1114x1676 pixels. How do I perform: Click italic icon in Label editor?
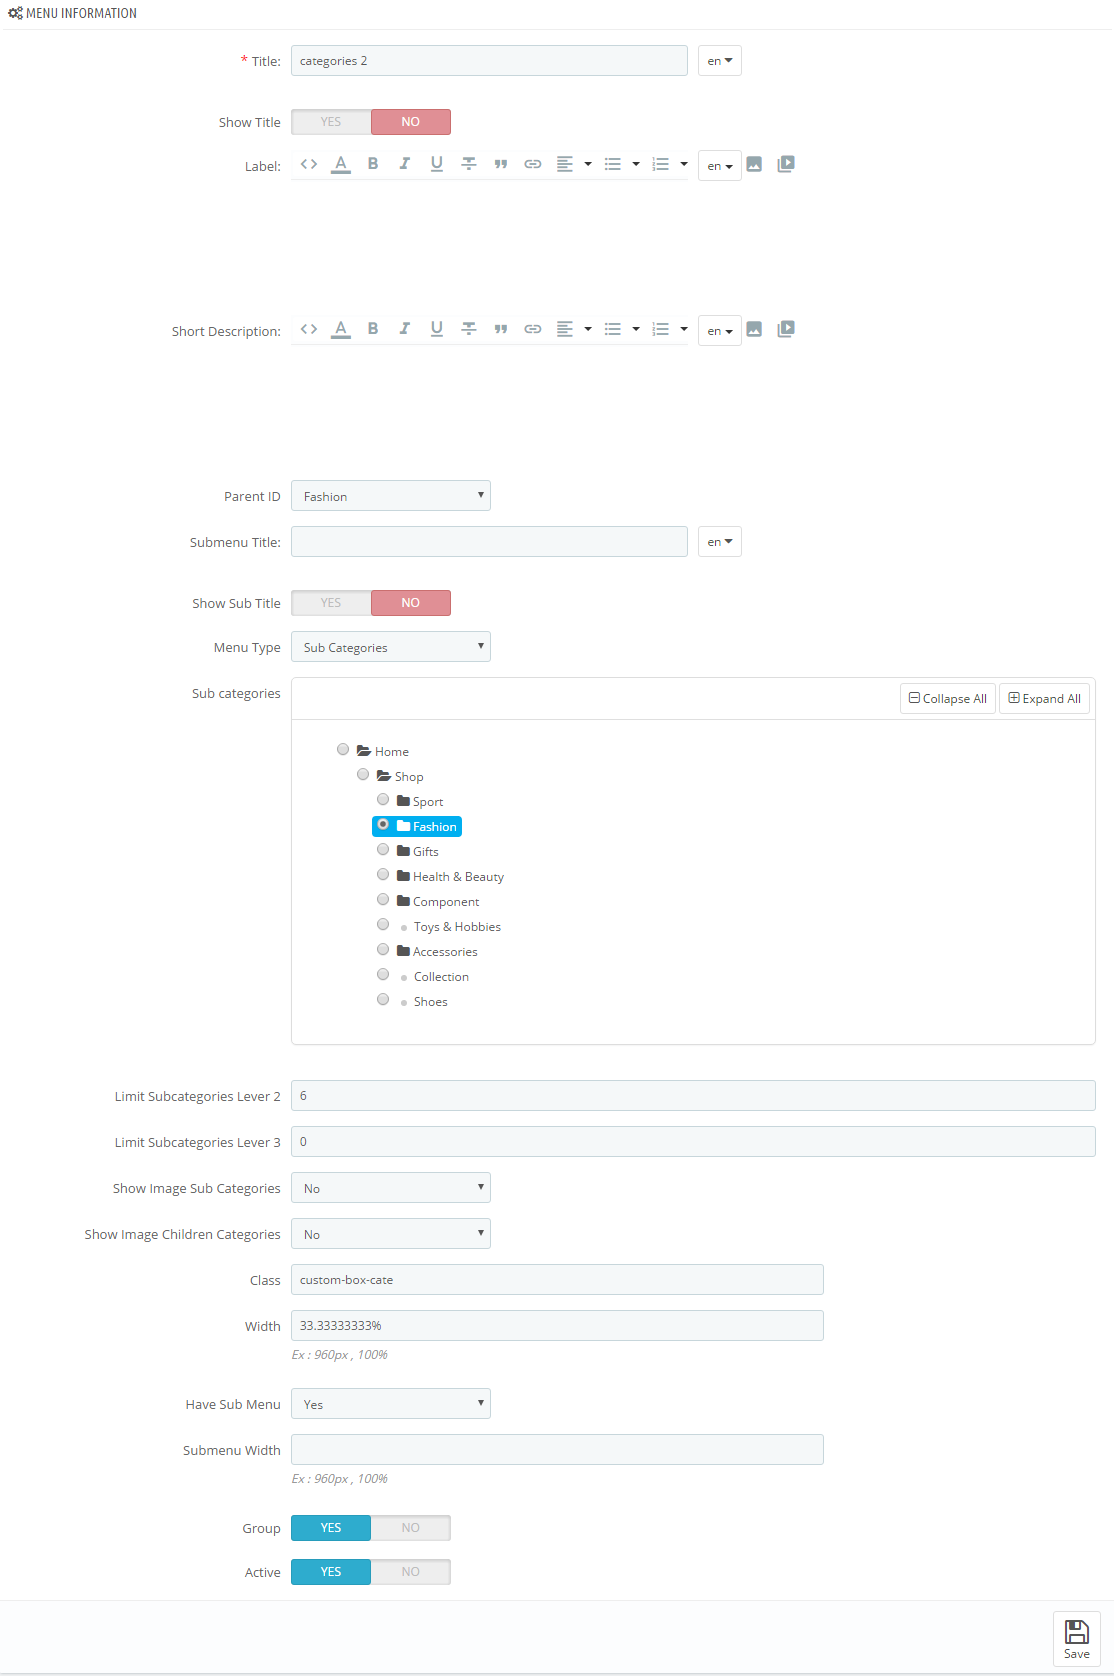tap(405, 164)
